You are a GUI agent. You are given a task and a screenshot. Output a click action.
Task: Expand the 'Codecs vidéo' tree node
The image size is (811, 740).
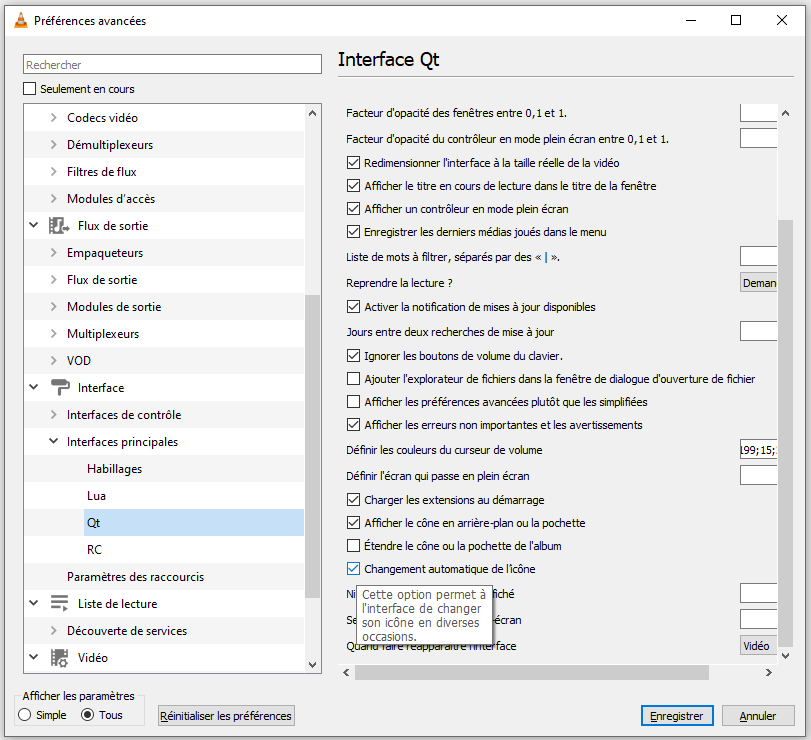click(x=54, y=118)
